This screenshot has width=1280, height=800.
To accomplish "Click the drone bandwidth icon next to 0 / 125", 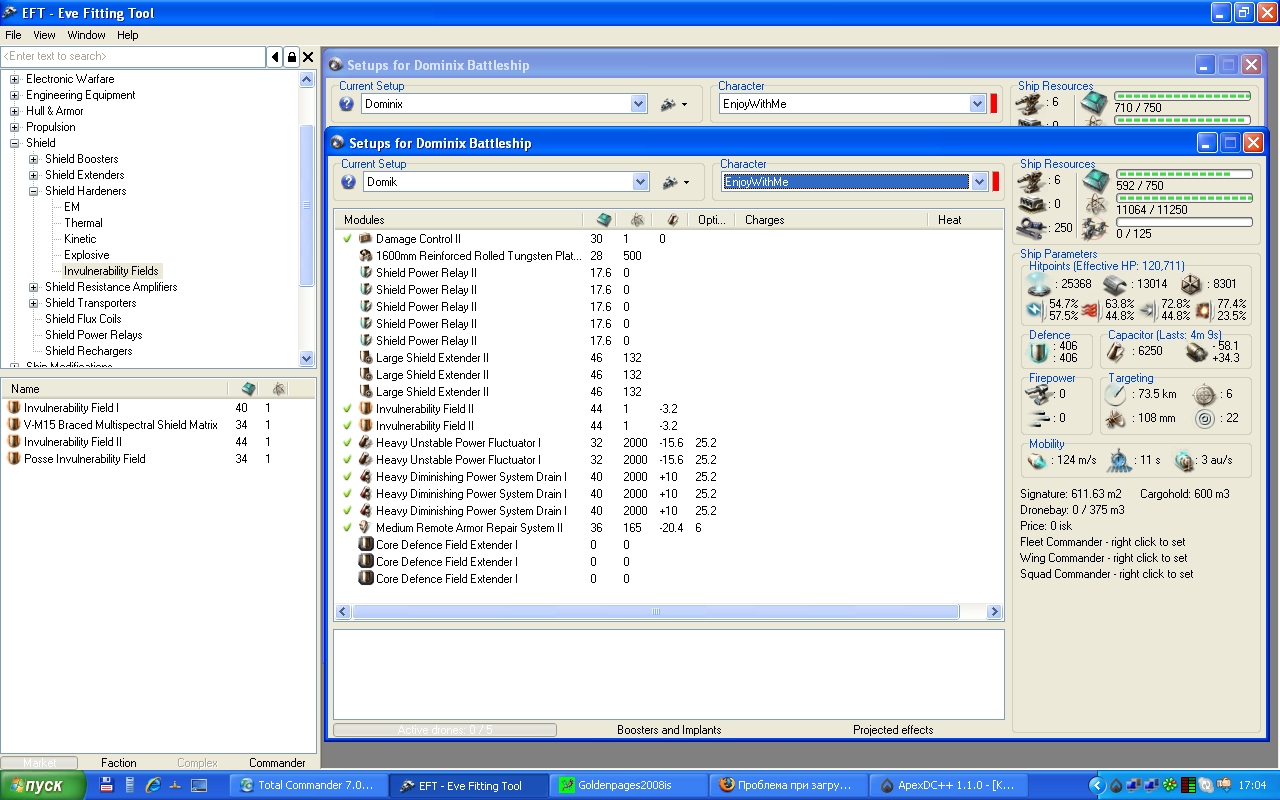I will [1095, 229].
